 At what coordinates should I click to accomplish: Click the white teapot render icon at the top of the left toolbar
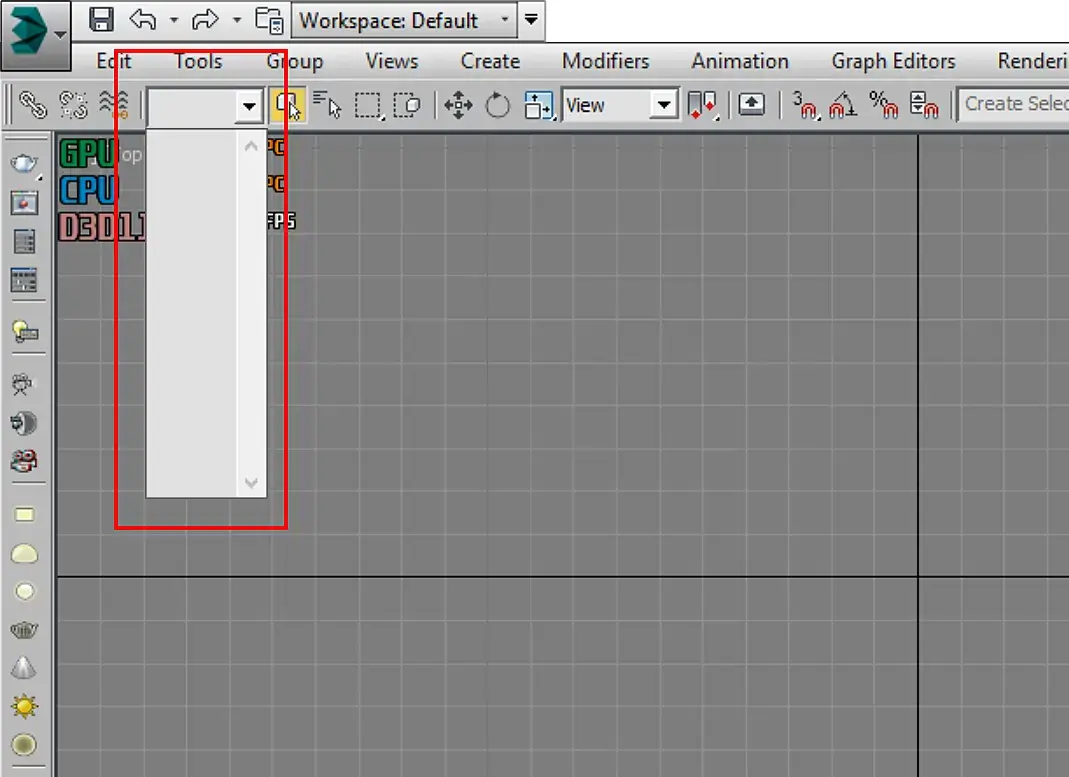[x=24, y=164]
